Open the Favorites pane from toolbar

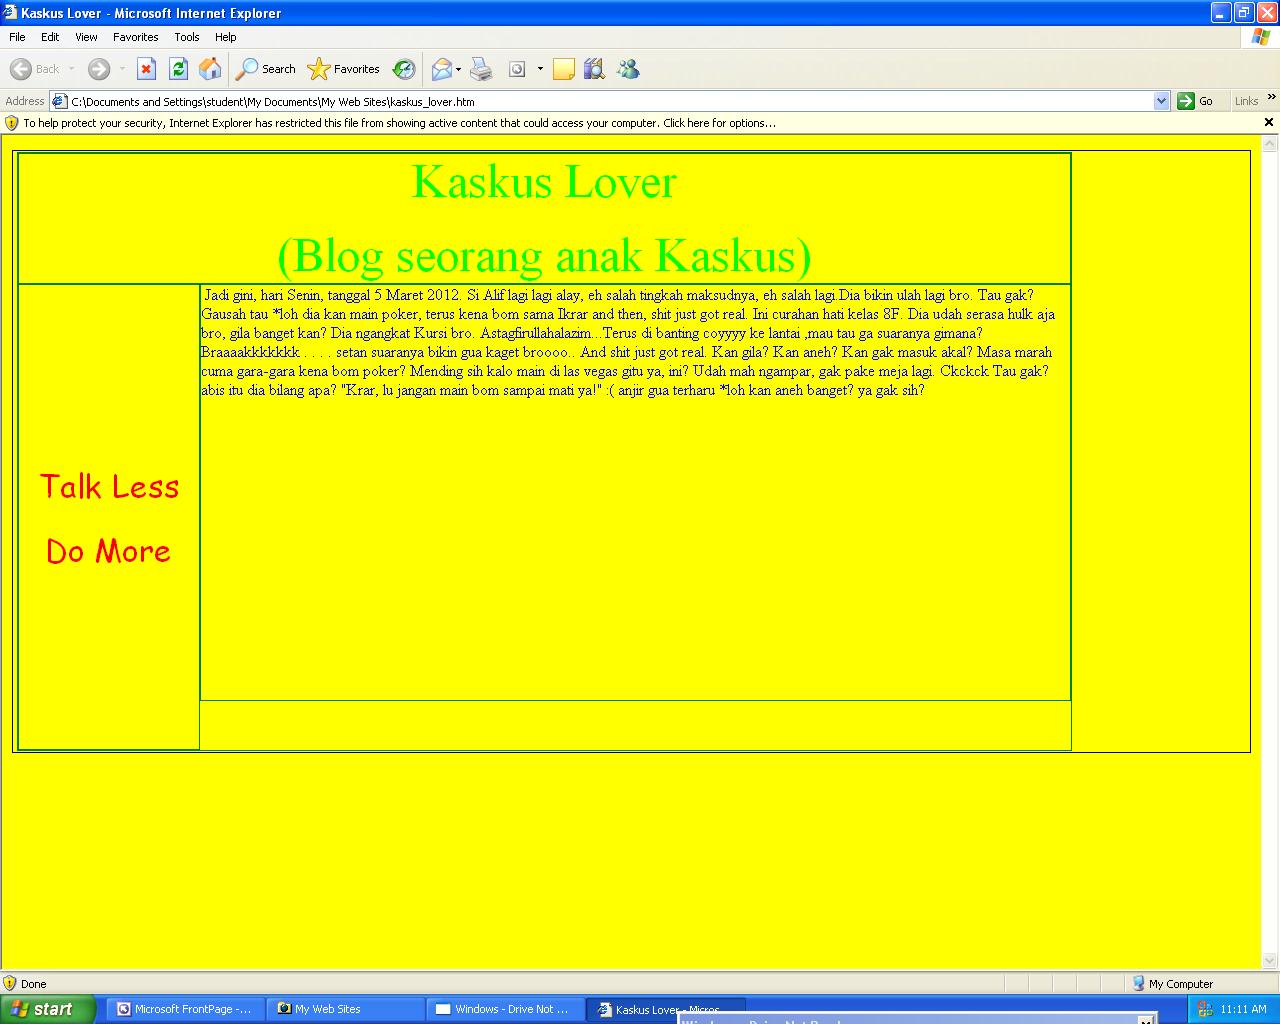point(344,69)
